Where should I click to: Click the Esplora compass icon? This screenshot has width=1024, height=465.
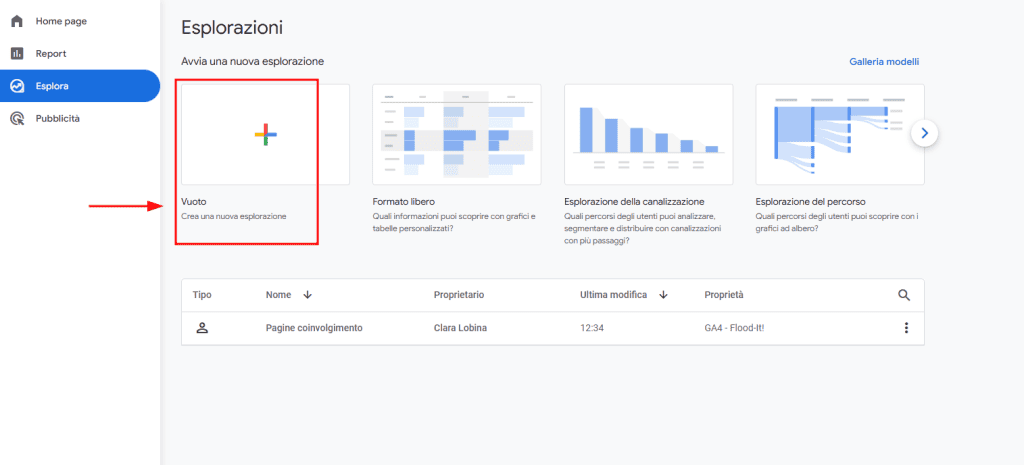[x=18, y=86]
